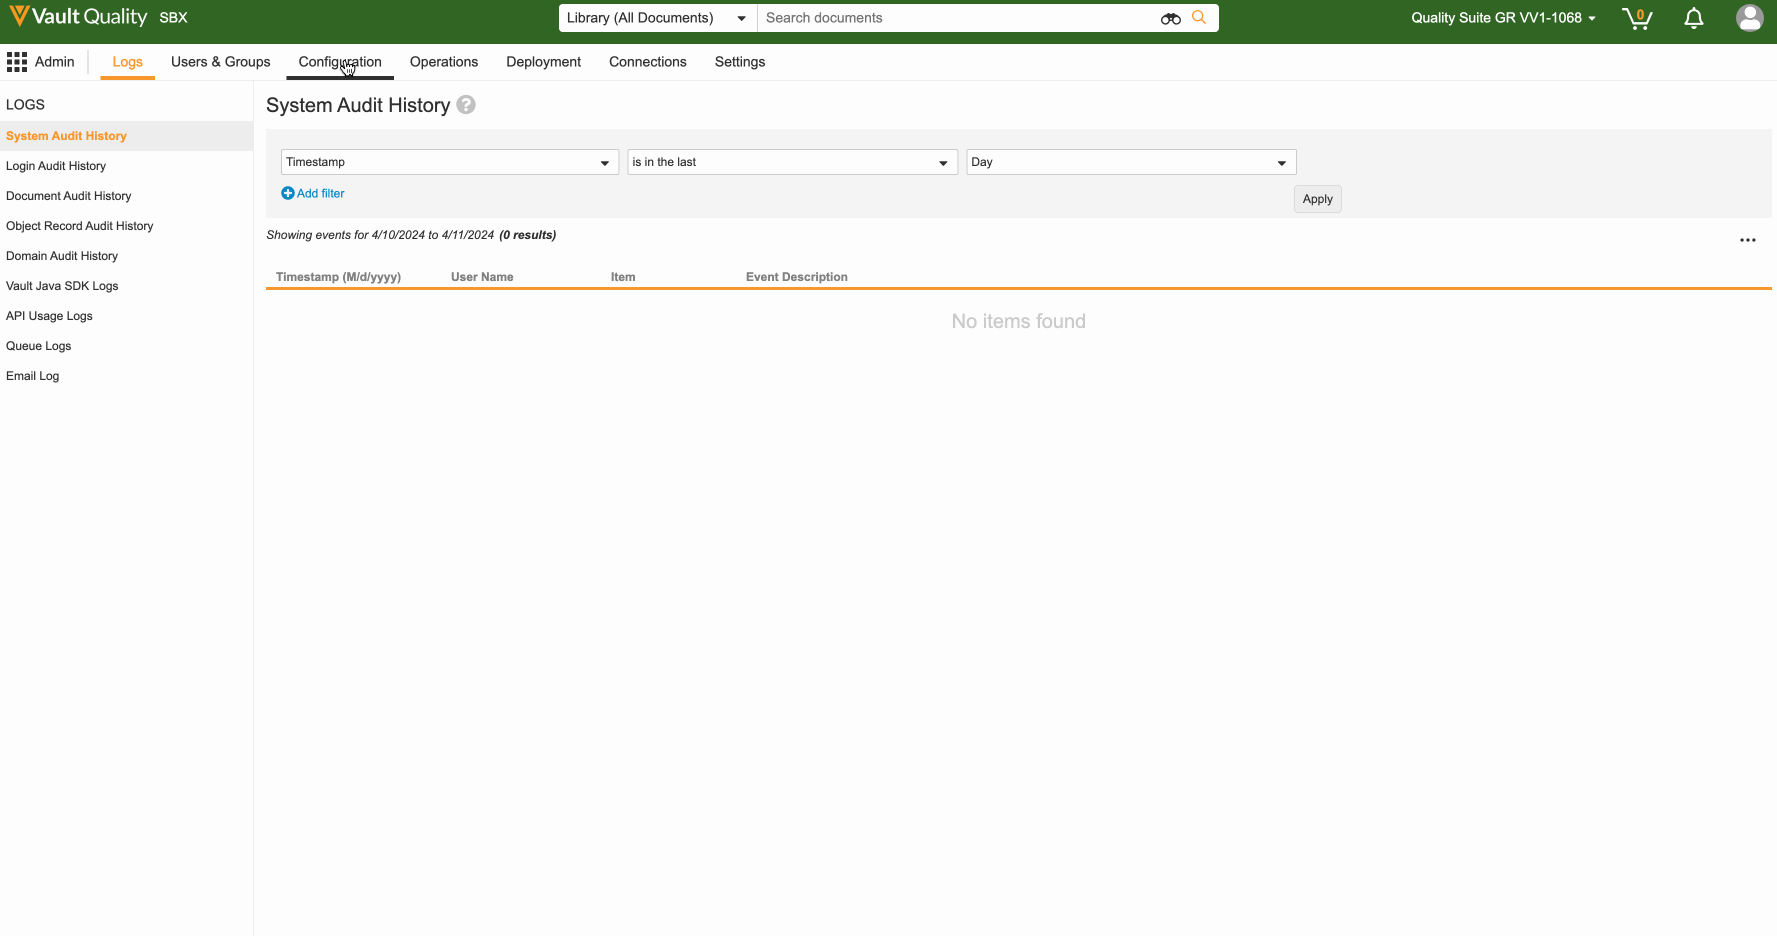The image size is (1777, 936).
Task: Open the app launcher grid icon
Action: [x=17, y=62]
